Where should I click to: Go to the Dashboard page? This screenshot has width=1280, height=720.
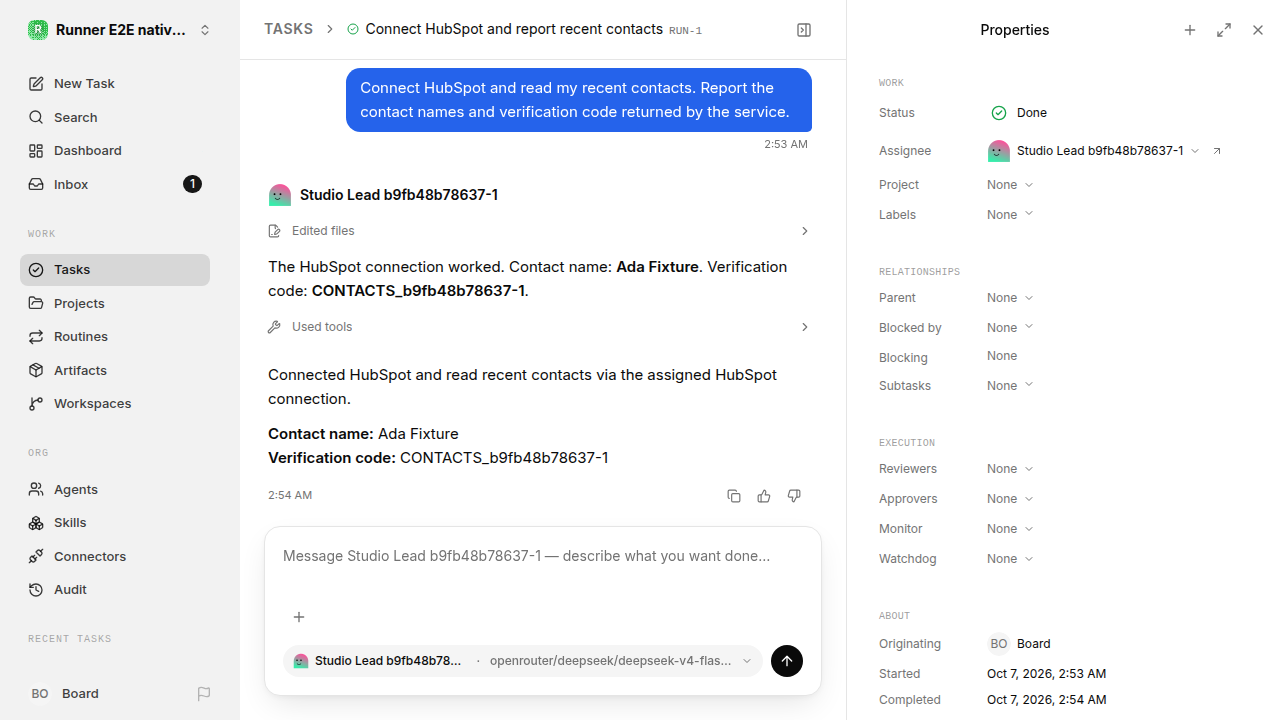(115, 151)
